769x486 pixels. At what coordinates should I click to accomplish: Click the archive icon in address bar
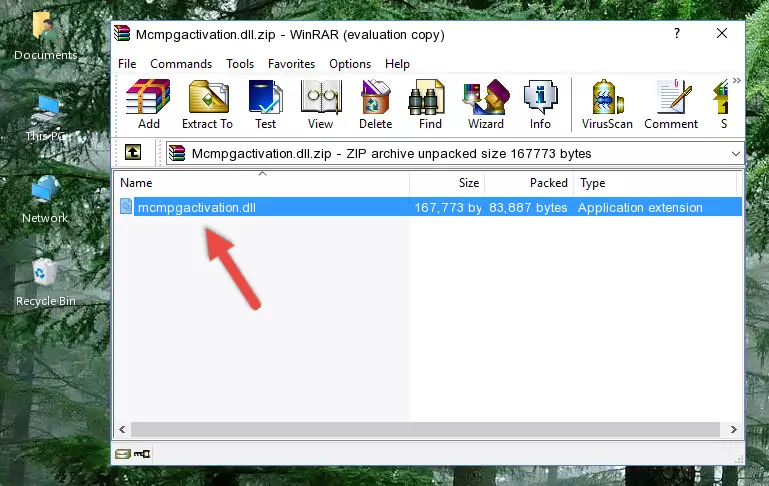tap(177, 153)
